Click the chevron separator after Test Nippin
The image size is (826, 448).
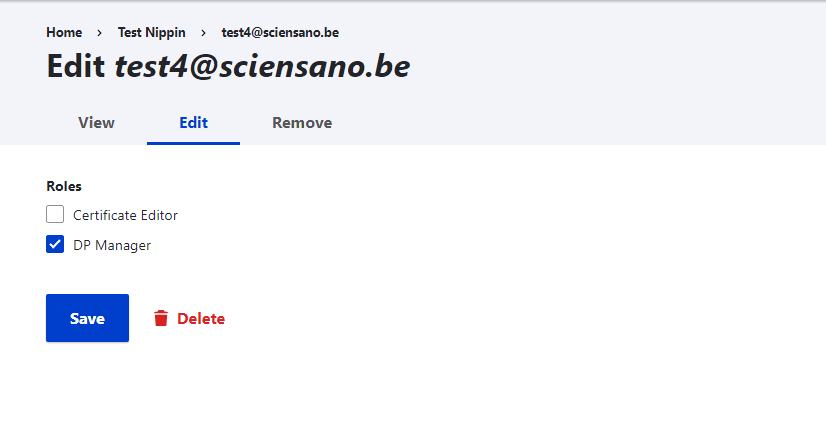(x=203, y=33)
